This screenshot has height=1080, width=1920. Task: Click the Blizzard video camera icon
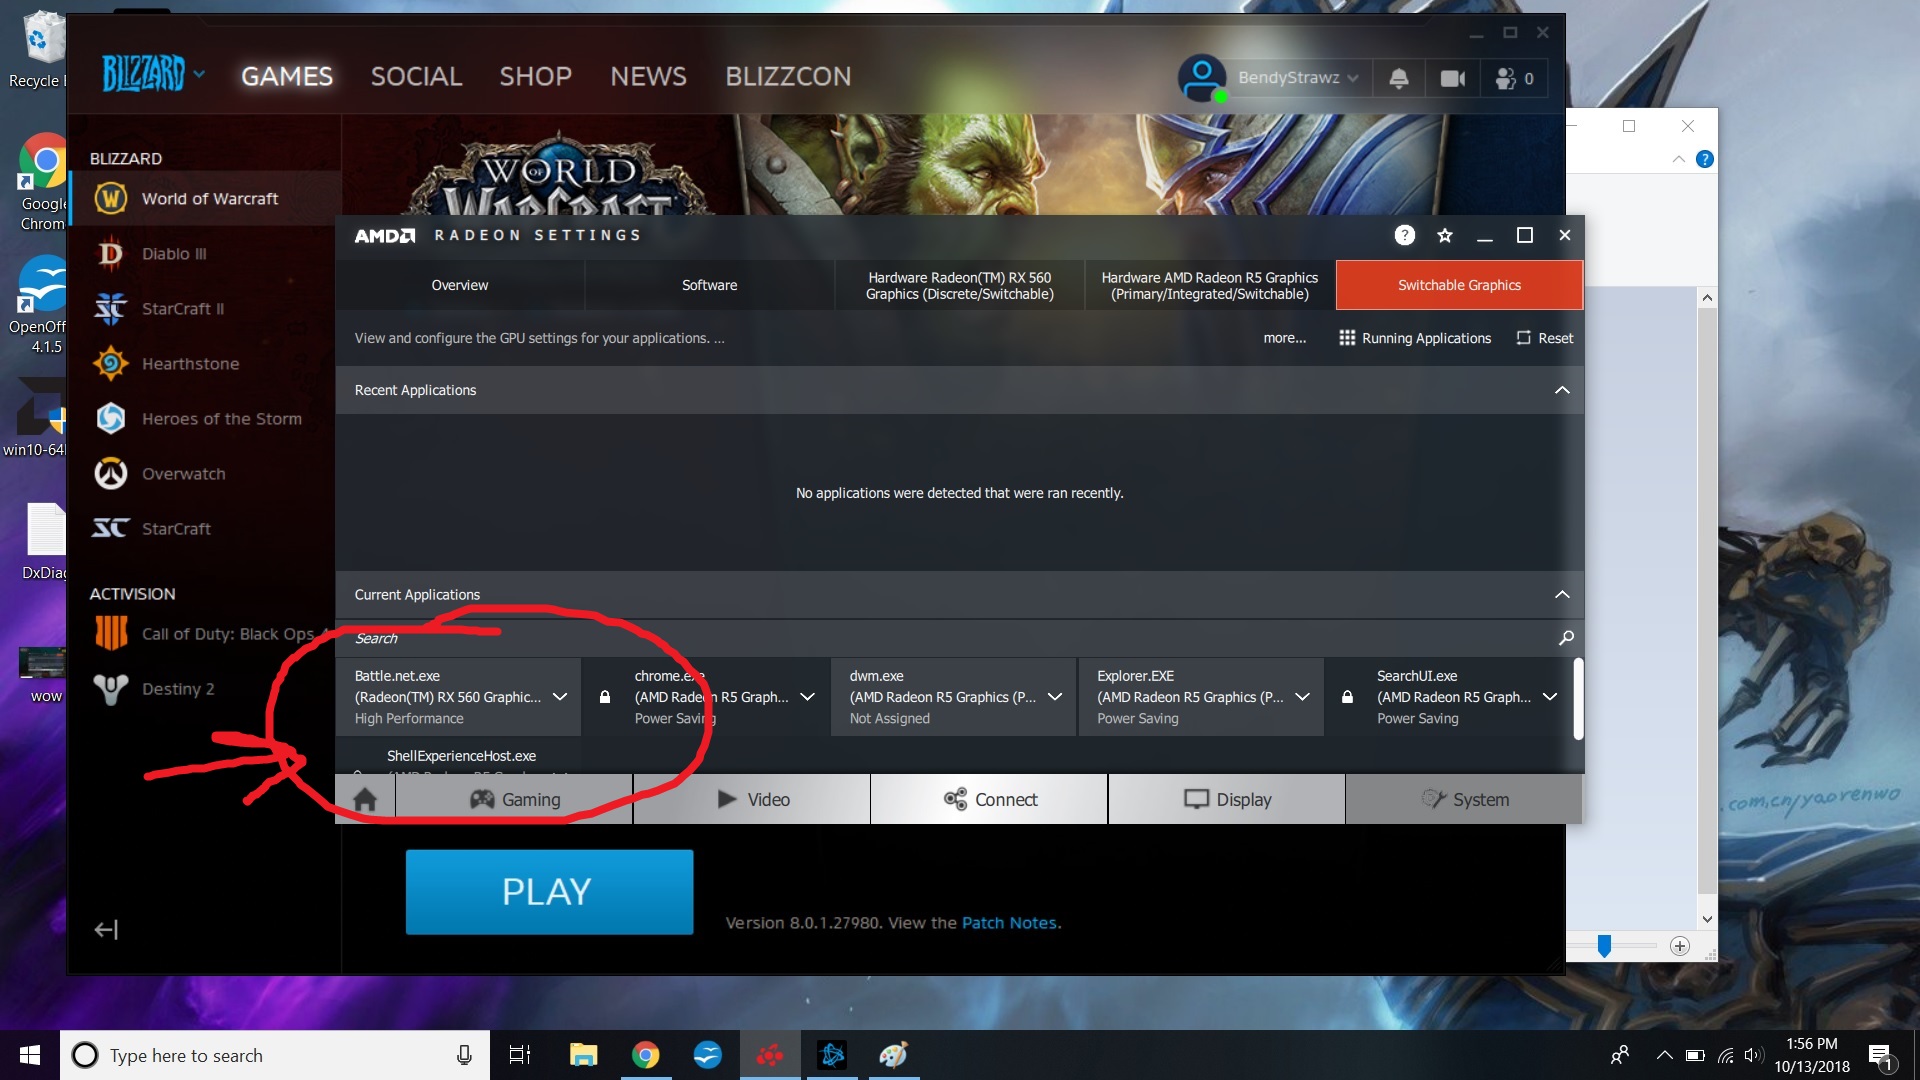click(x=1453, y=78)
